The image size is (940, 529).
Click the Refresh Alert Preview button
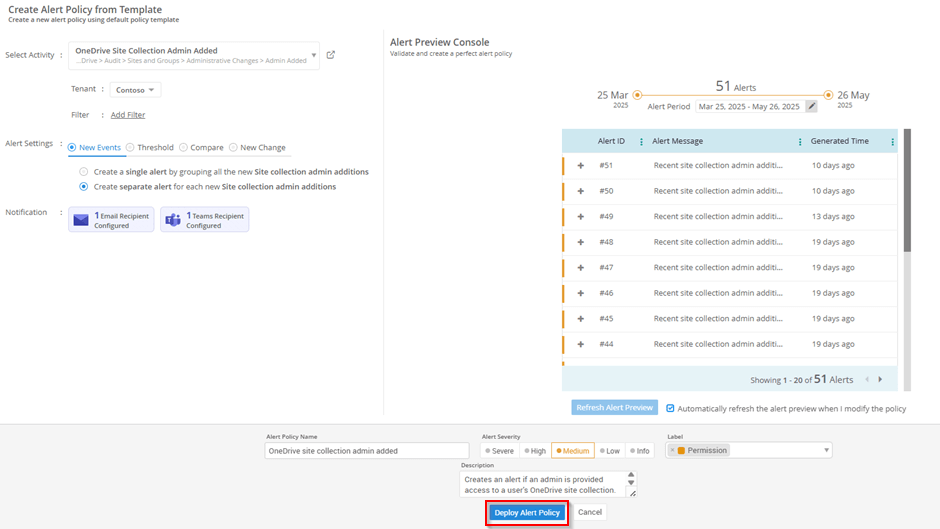[614, 407]
